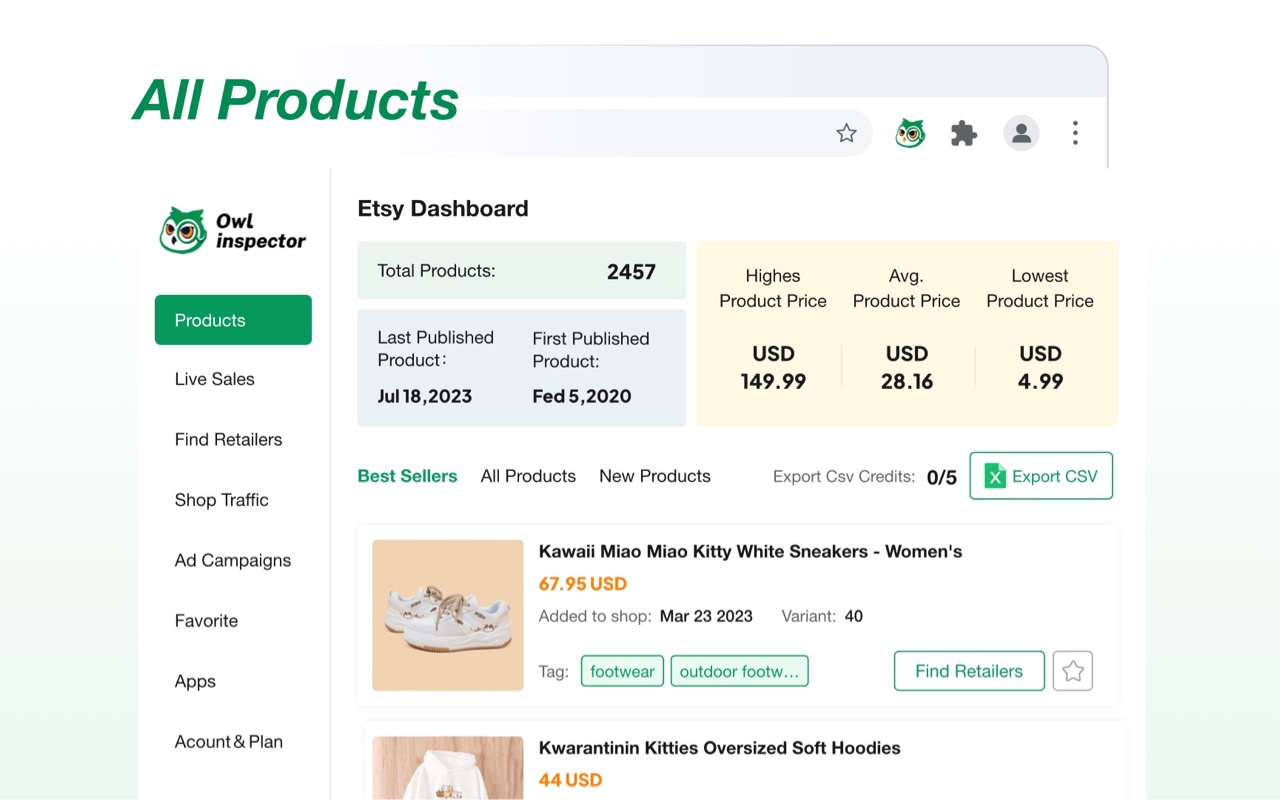
Task: Open the browser three-dot menu
Action: pyautogui.click(x=1075, y=133)
